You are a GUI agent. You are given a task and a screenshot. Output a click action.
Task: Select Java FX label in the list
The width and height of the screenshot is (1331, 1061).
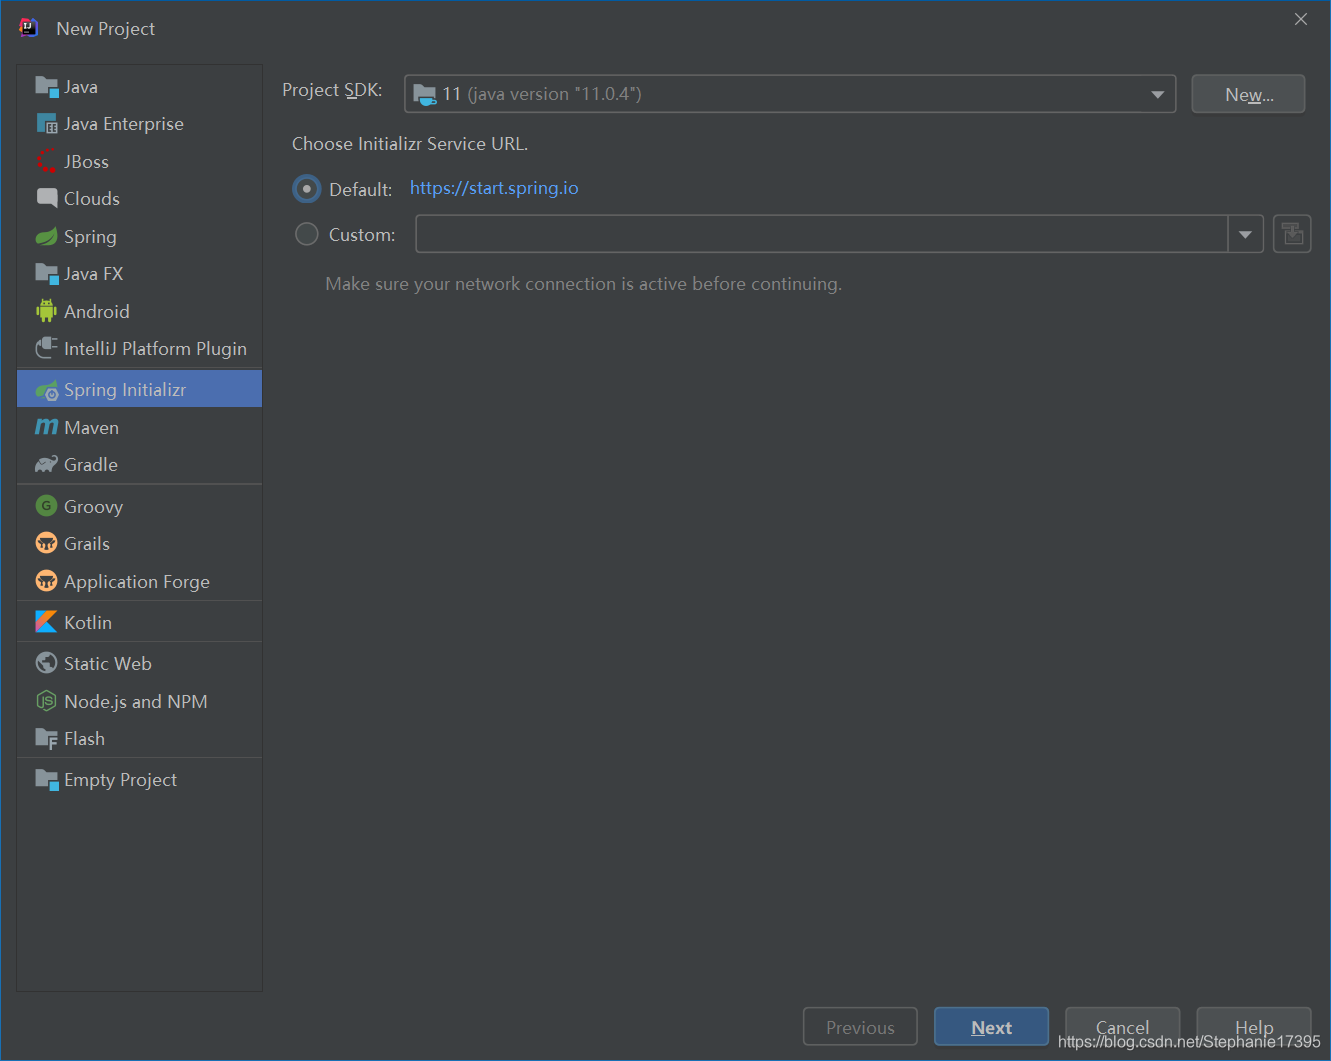[x=93, y=273]
